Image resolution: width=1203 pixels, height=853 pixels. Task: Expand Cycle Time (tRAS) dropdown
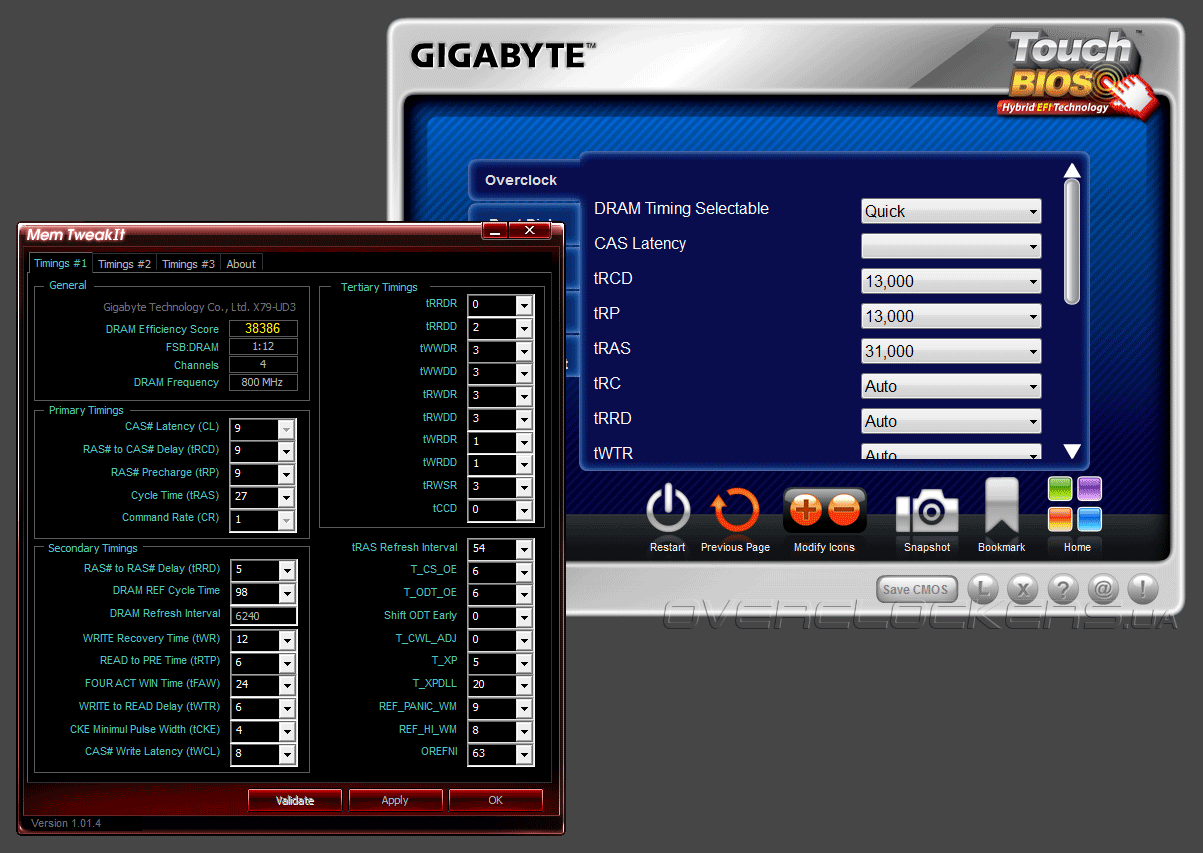tap(287, 497)
